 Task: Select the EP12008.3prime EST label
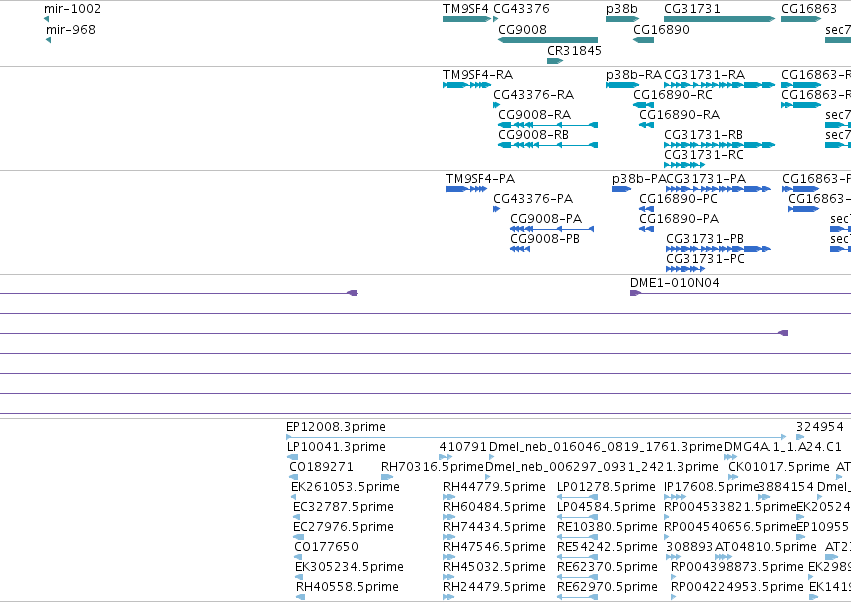pos(336,427)
